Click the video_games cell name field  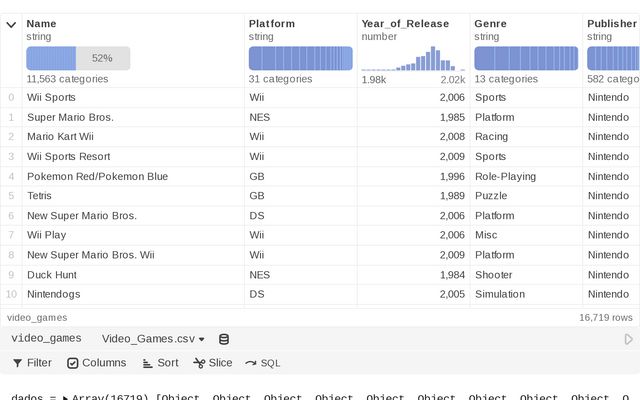click(46, 338)
